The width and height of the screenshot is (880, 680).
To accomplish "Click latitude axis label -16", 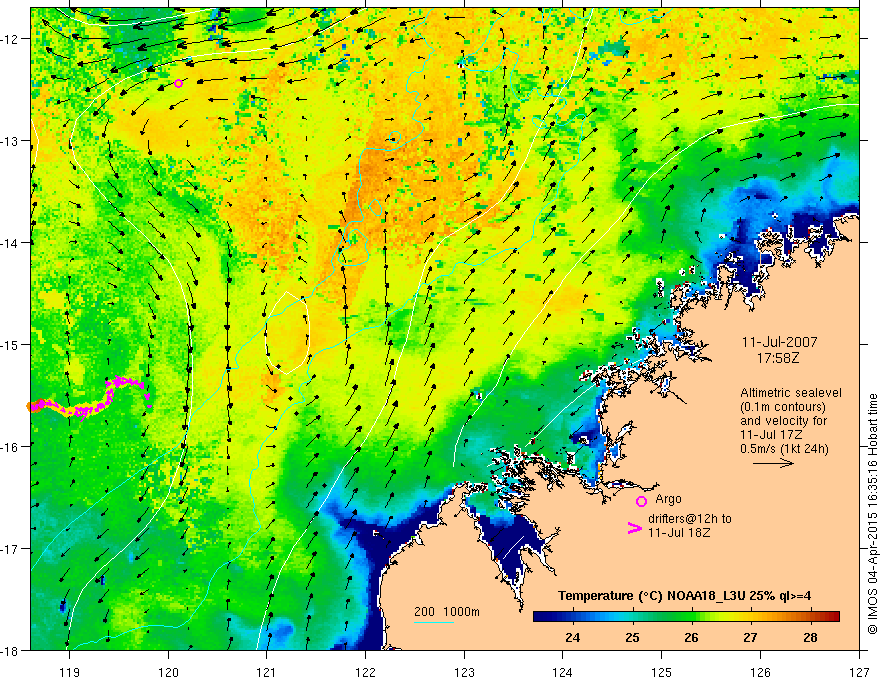I will click(x=11, y=447).
